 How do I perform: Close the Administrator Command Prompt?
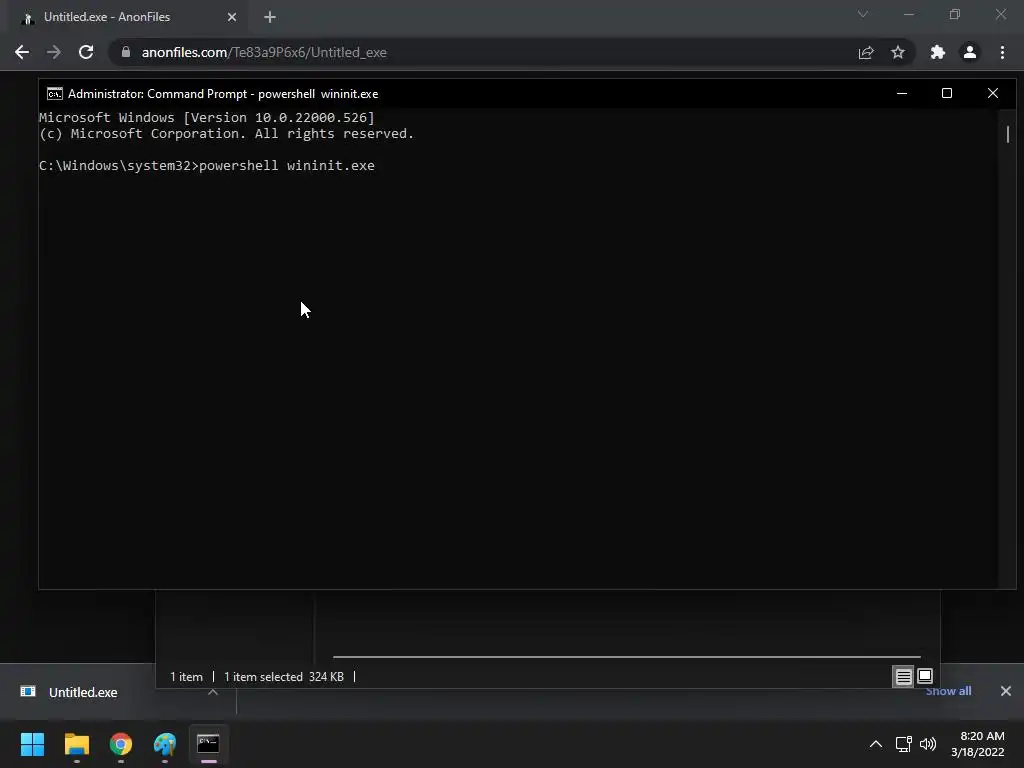[993, 93]
